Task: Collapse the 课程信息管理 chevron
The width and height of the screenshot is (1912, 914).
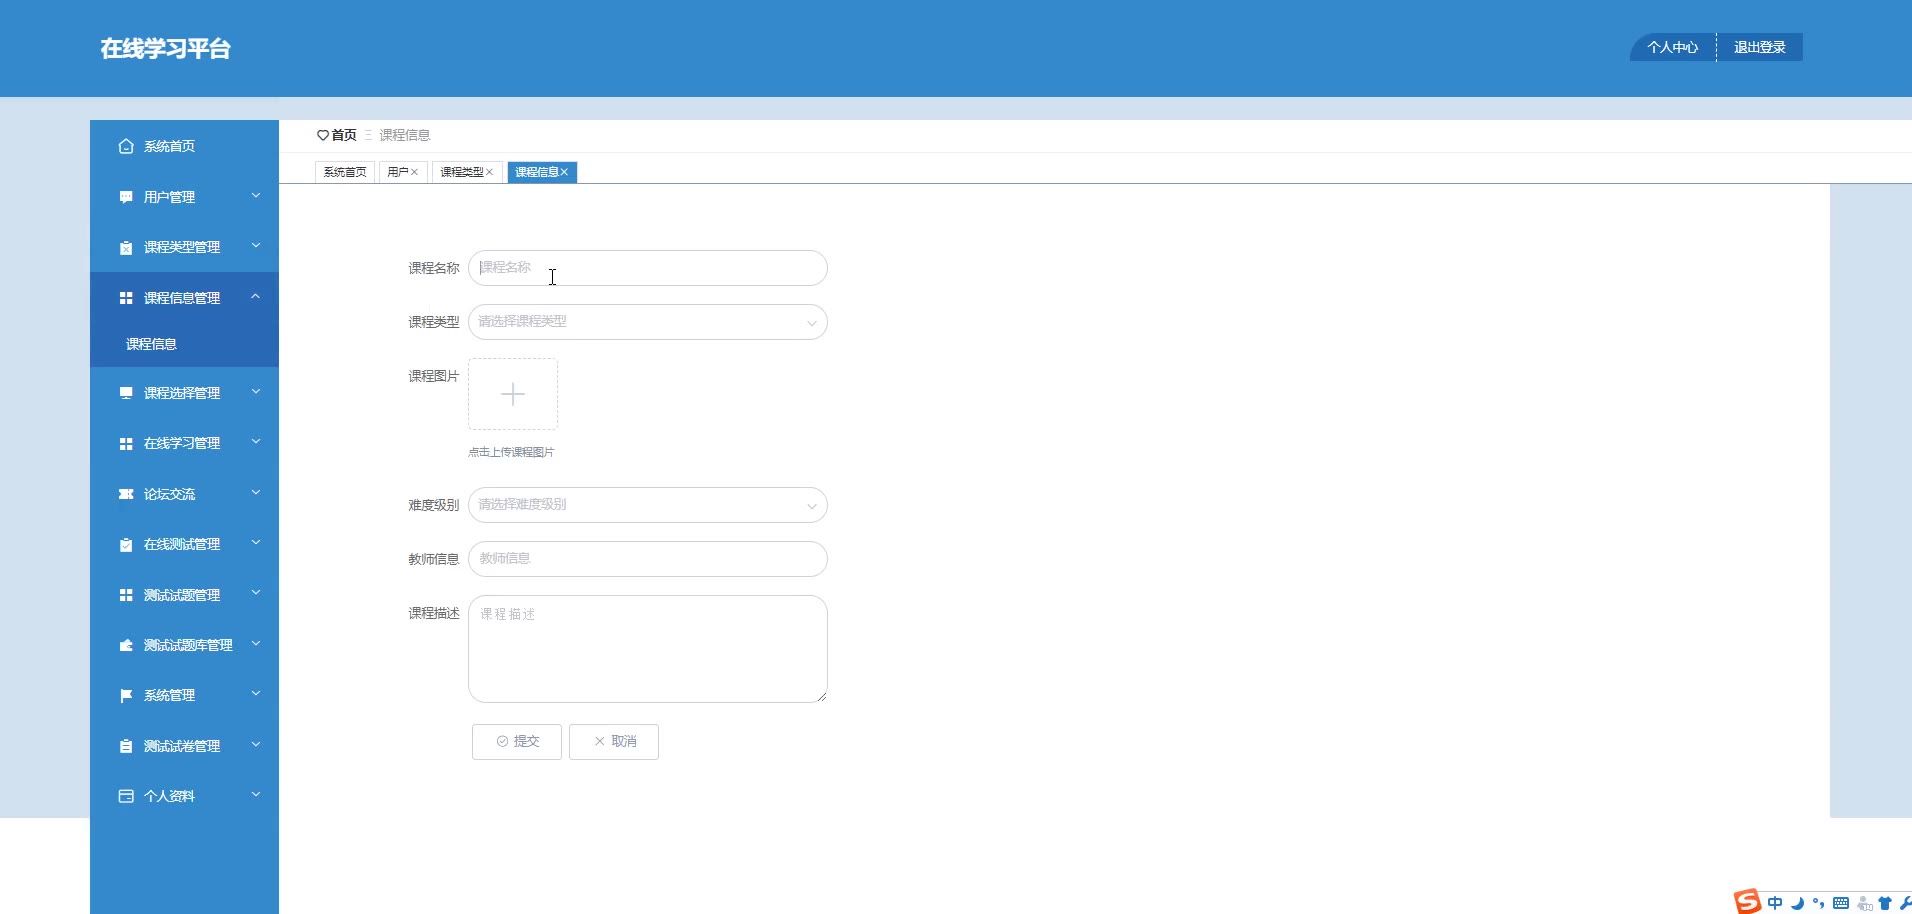Action: 256,296
